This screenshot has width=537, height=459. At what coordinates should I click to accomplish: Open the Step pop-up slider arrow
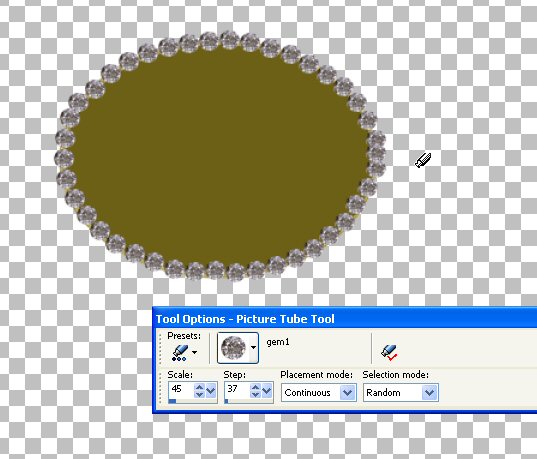(267, 390)
